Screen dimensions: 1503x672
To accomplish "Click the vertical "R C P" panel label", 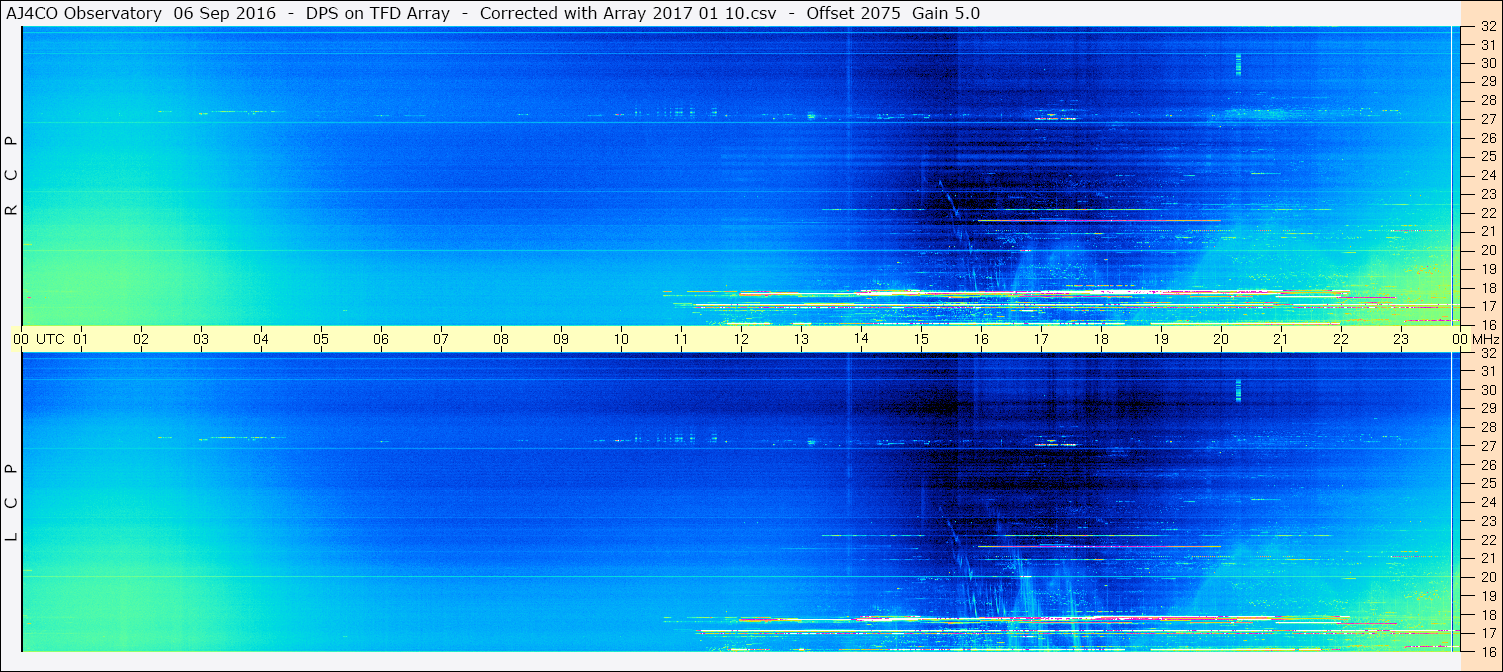I will tap(12, 176).
